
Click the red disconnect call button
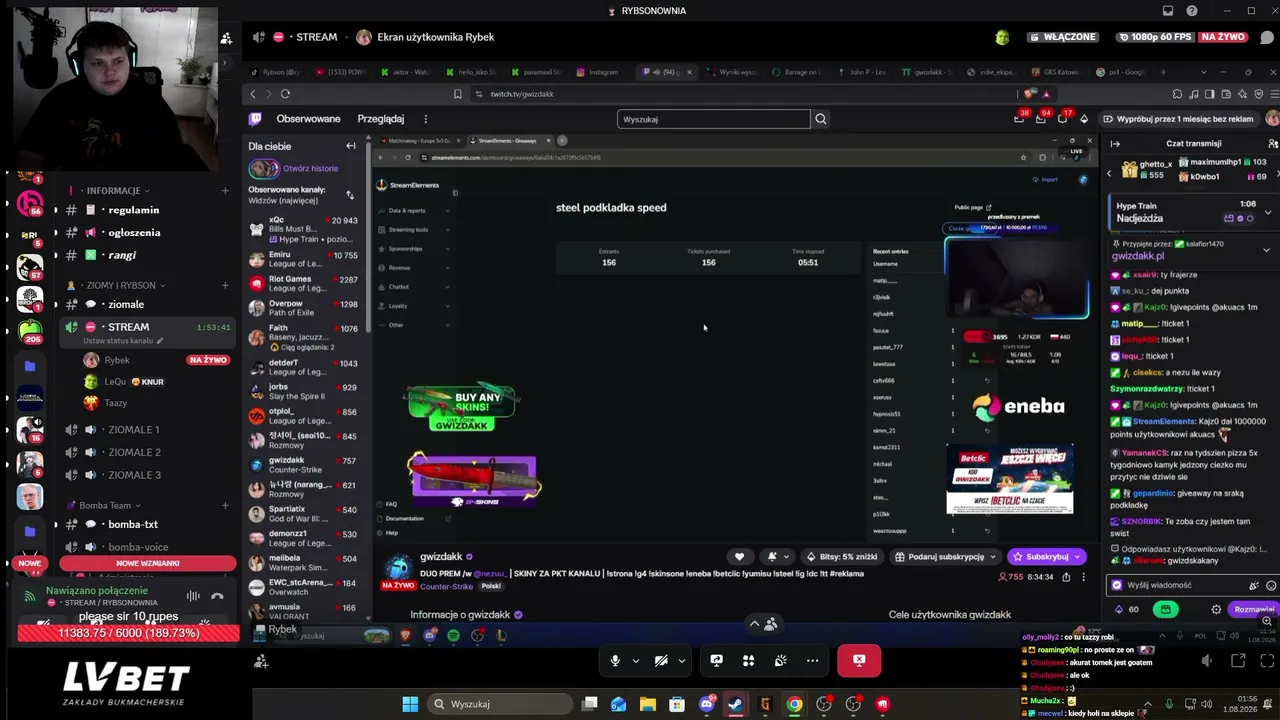pyautogui.click(x=859, y=660)
